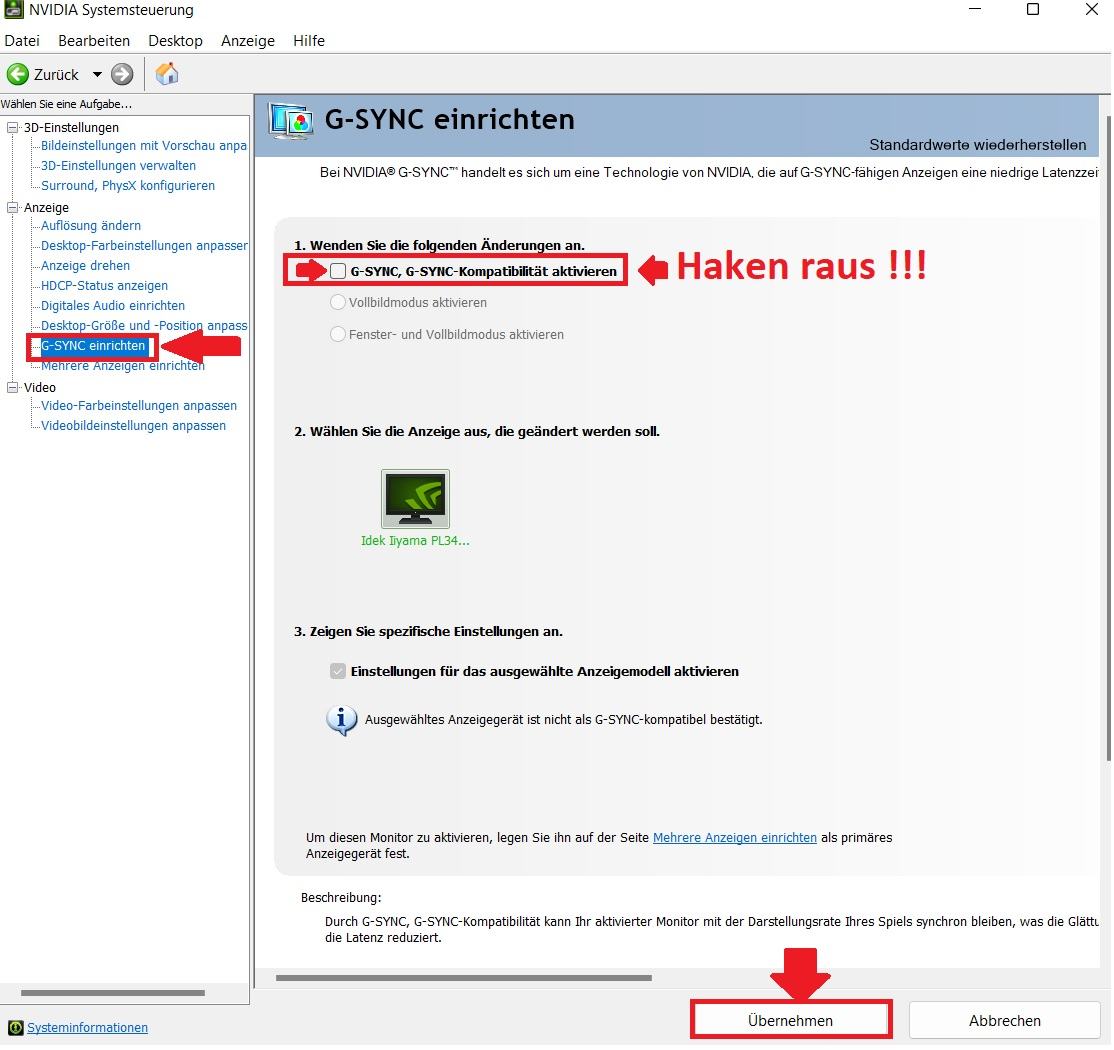The height and width of the screenshot is (1050, 1114).
Task: Collapse the Anzeige tree node
Action: coord(12,207)
